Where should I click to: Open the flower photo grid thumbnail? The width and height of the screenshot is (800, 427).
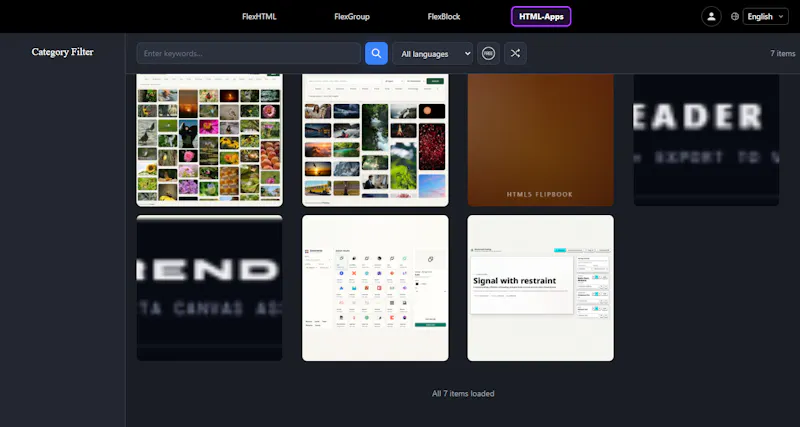(x=209, y=140)
